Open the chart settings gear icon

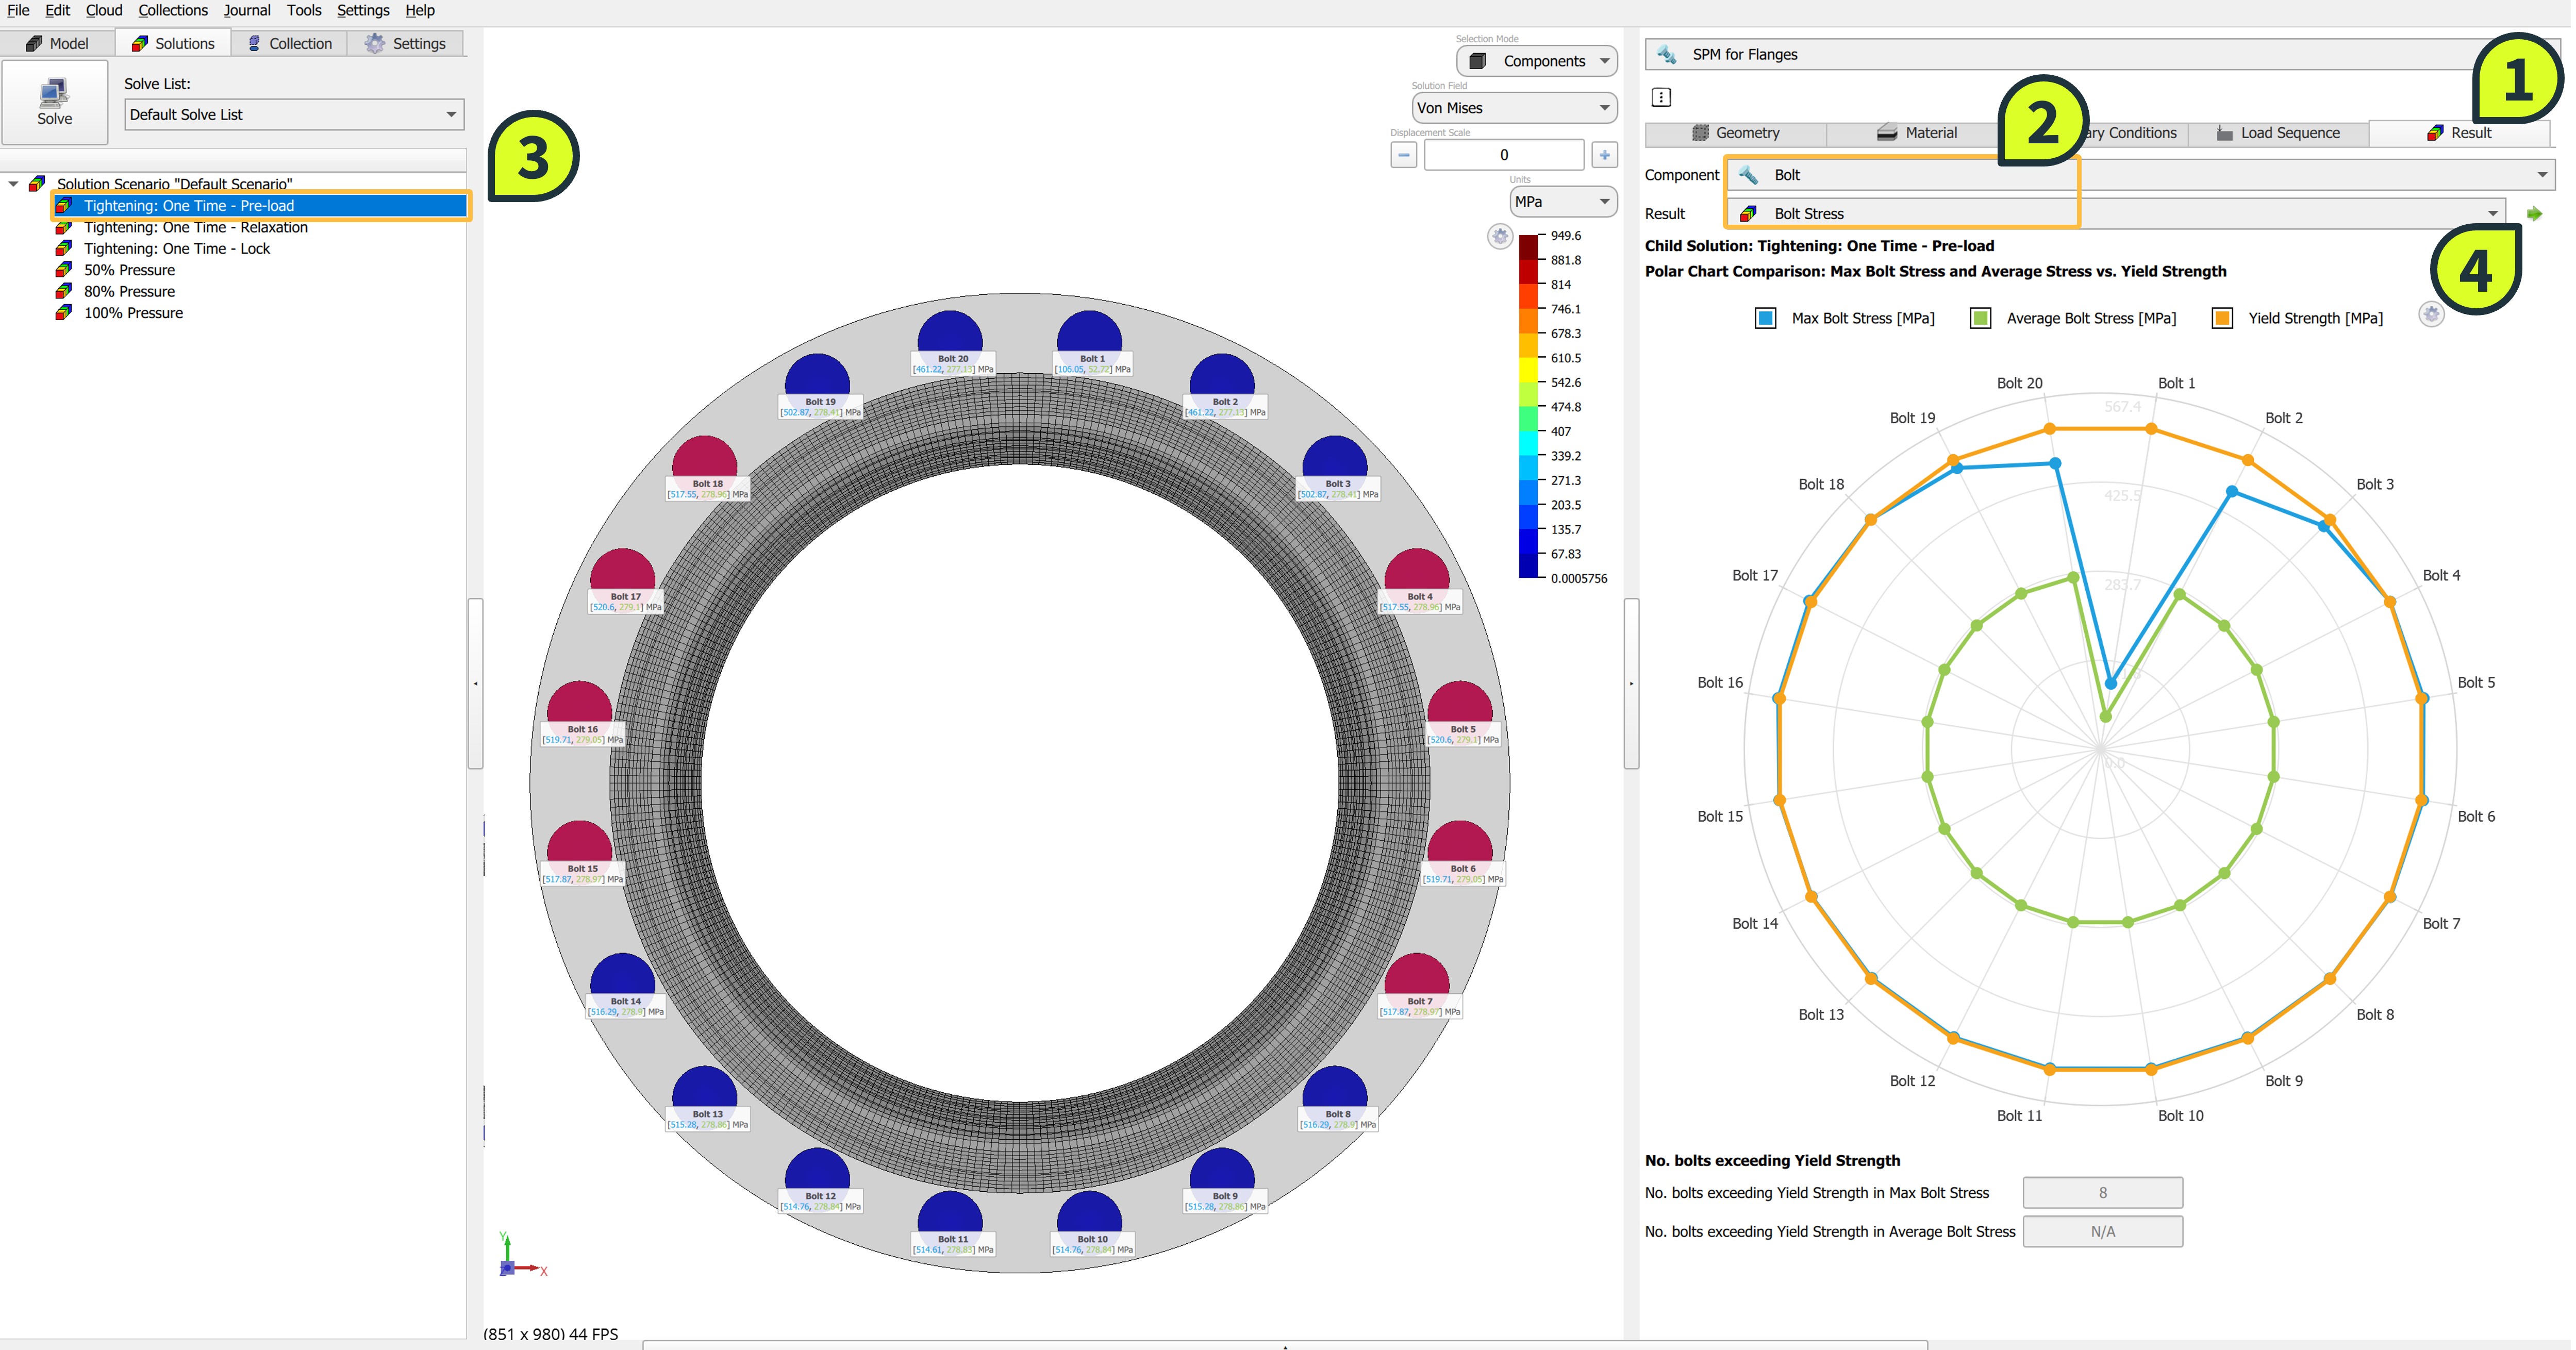tap(2431, 314)
